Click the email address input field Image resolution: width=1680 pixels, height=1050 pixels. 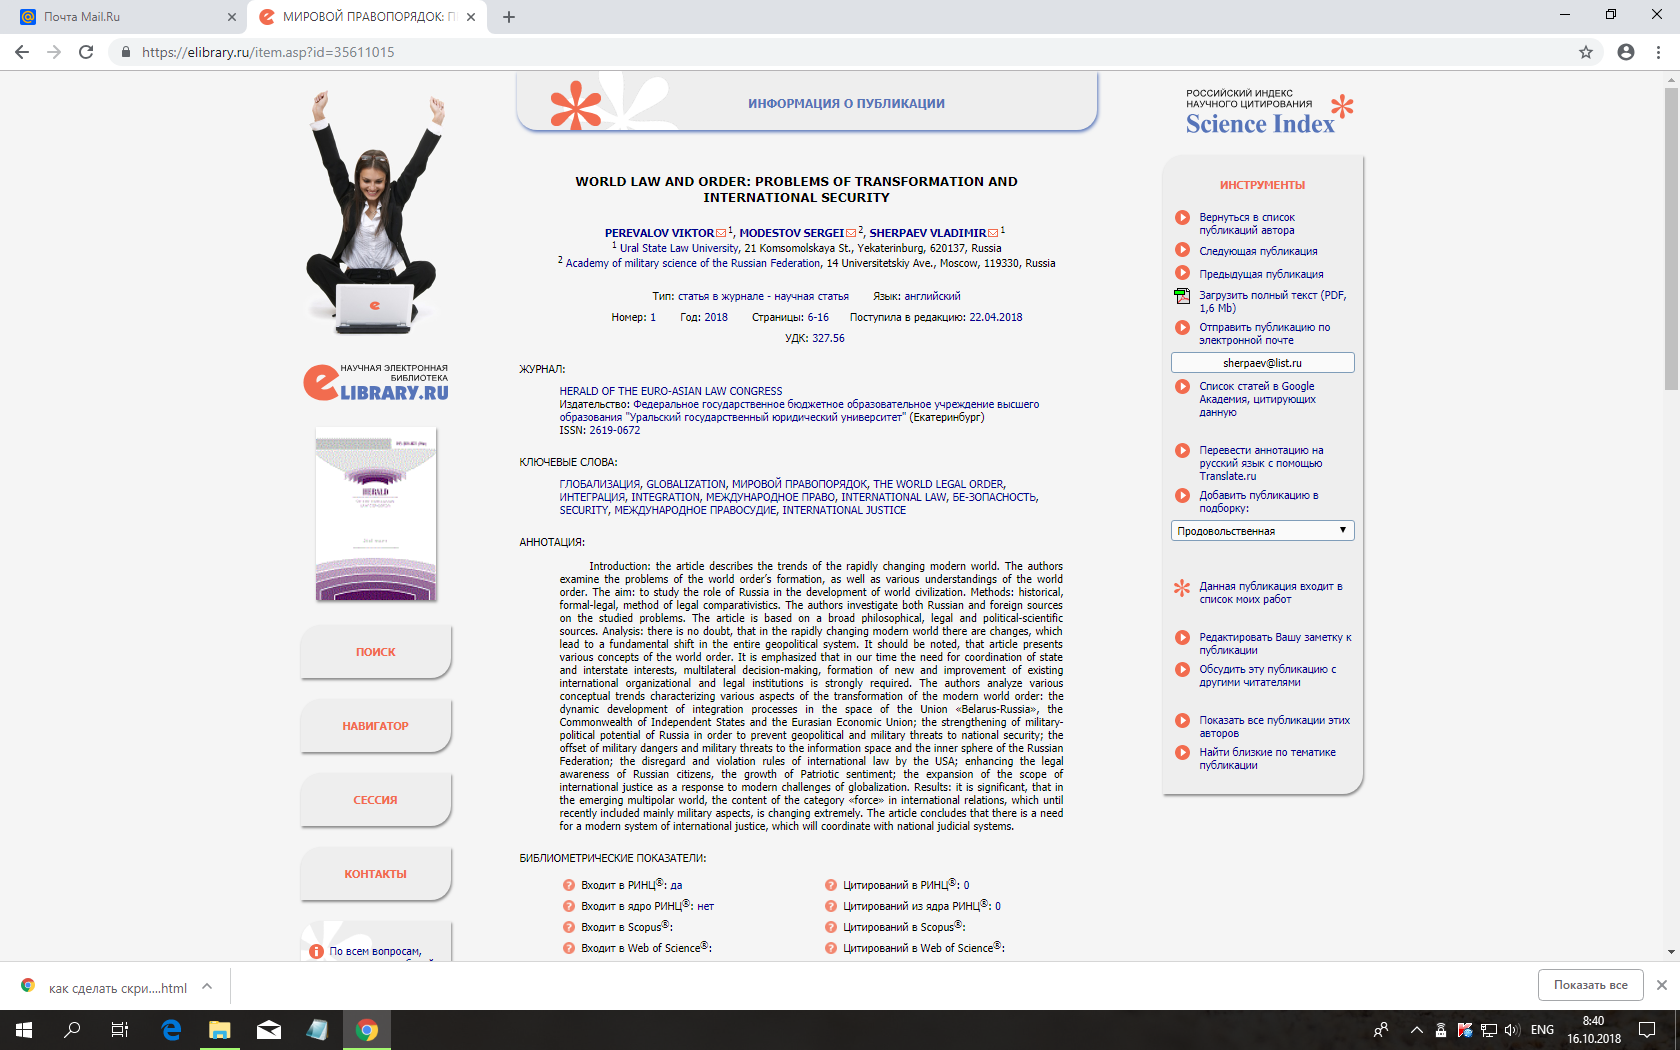pyautogui.click(x=1262, y=363)
